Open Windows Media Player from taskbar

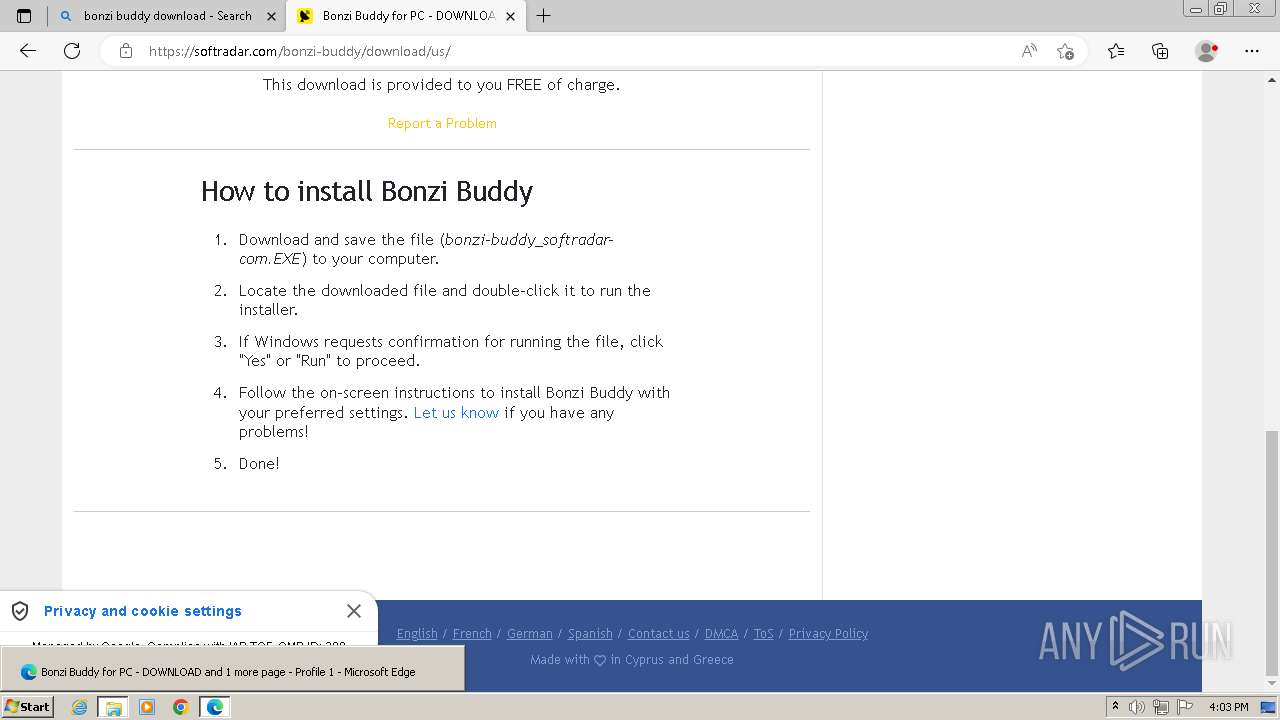[147, 707]
